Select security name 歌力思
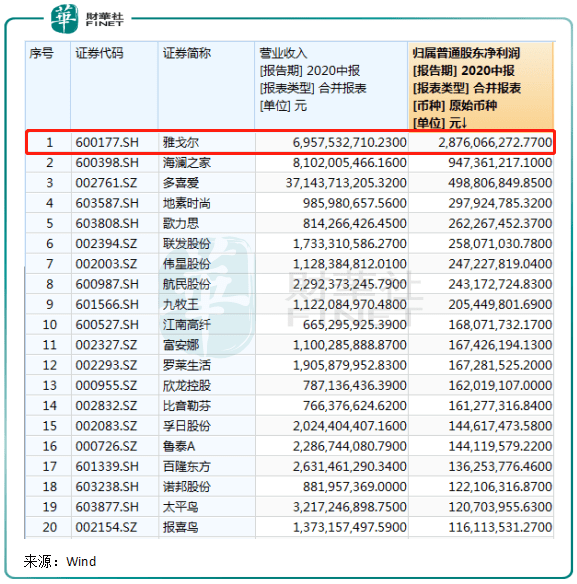Viewport: 577px width, 584px height. (x=181, y=223)
